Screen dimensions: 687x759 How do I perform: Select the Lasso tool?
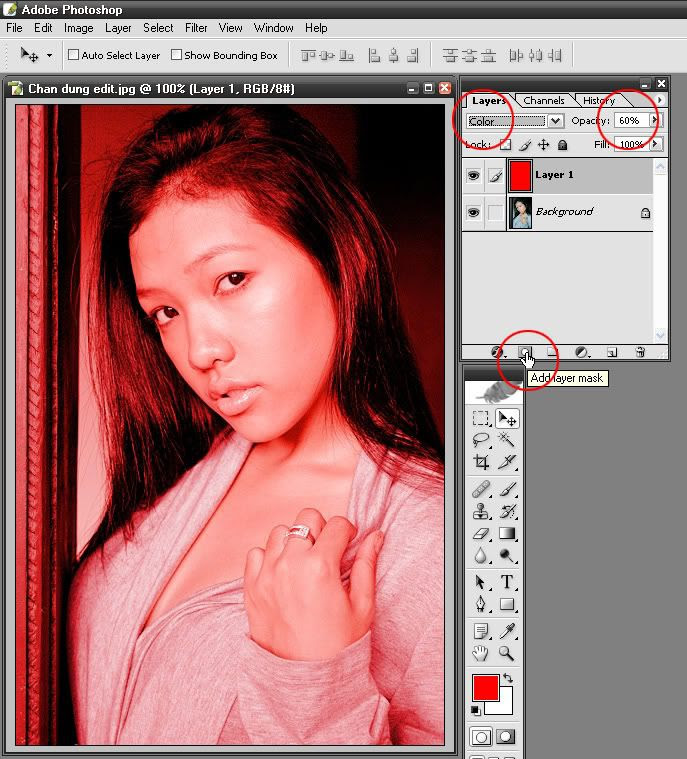[480, 440]
